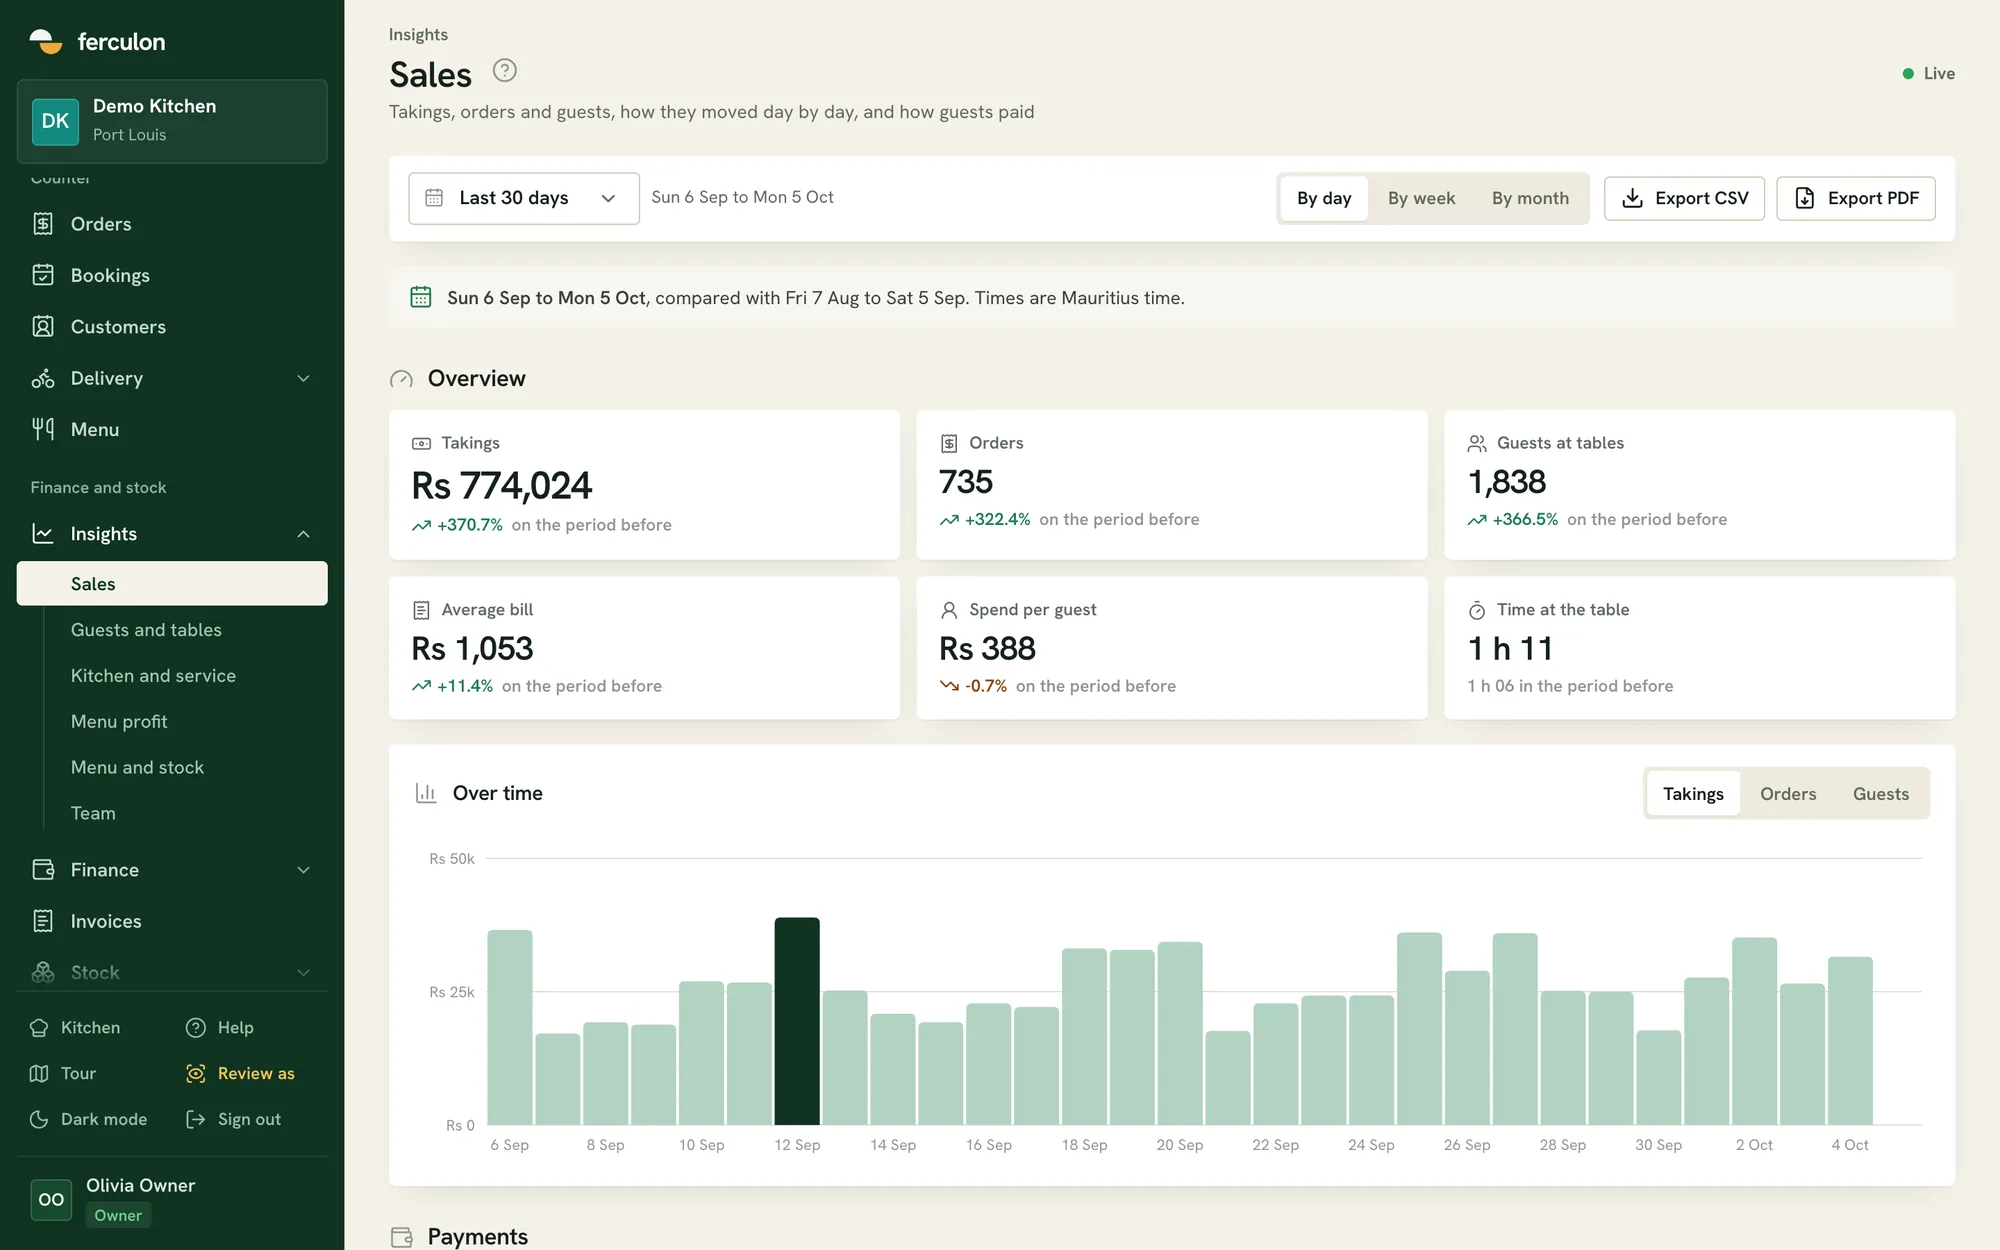
Task: Click the Insights breadcrumb label
Action: tap(418, 34)
